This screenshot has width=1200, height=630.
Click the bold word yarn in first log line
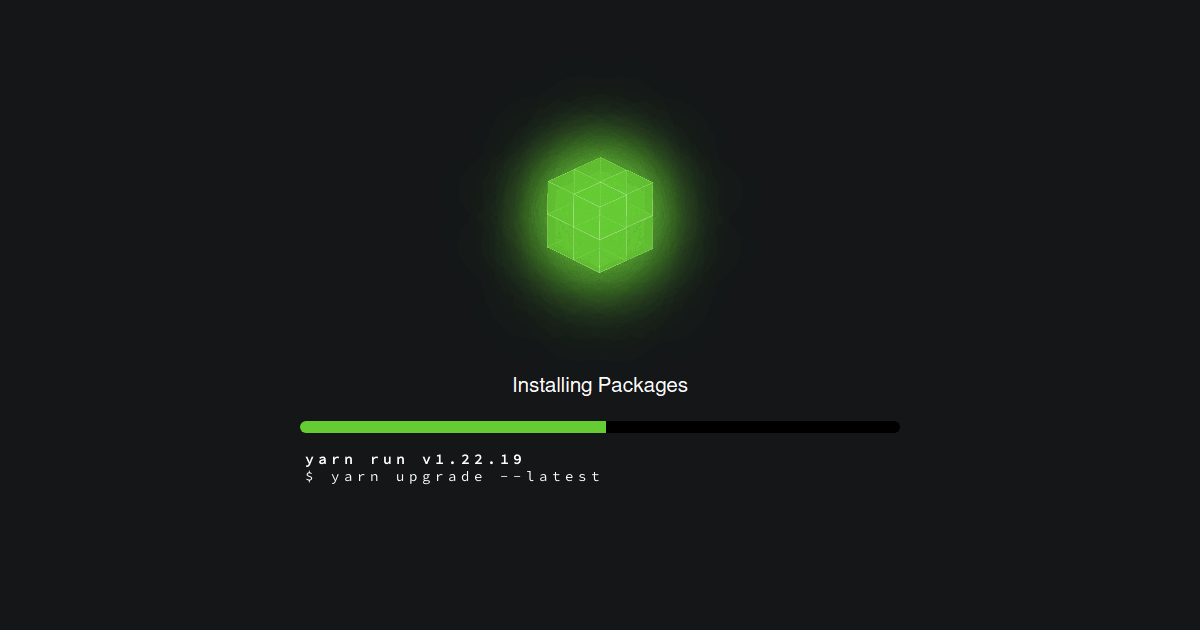pos(330,460)
